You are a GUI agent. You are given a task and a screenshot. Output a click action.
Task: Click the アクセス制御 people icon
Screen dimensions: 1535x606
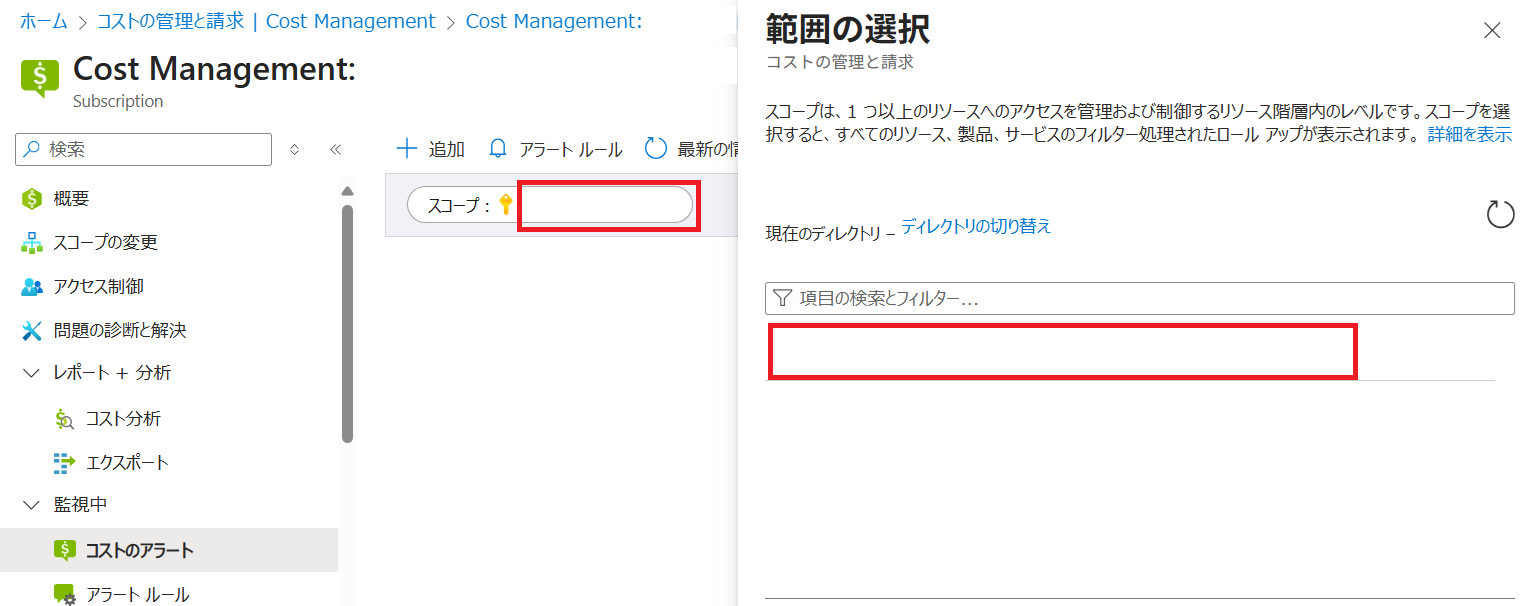[x=32, y=287]
